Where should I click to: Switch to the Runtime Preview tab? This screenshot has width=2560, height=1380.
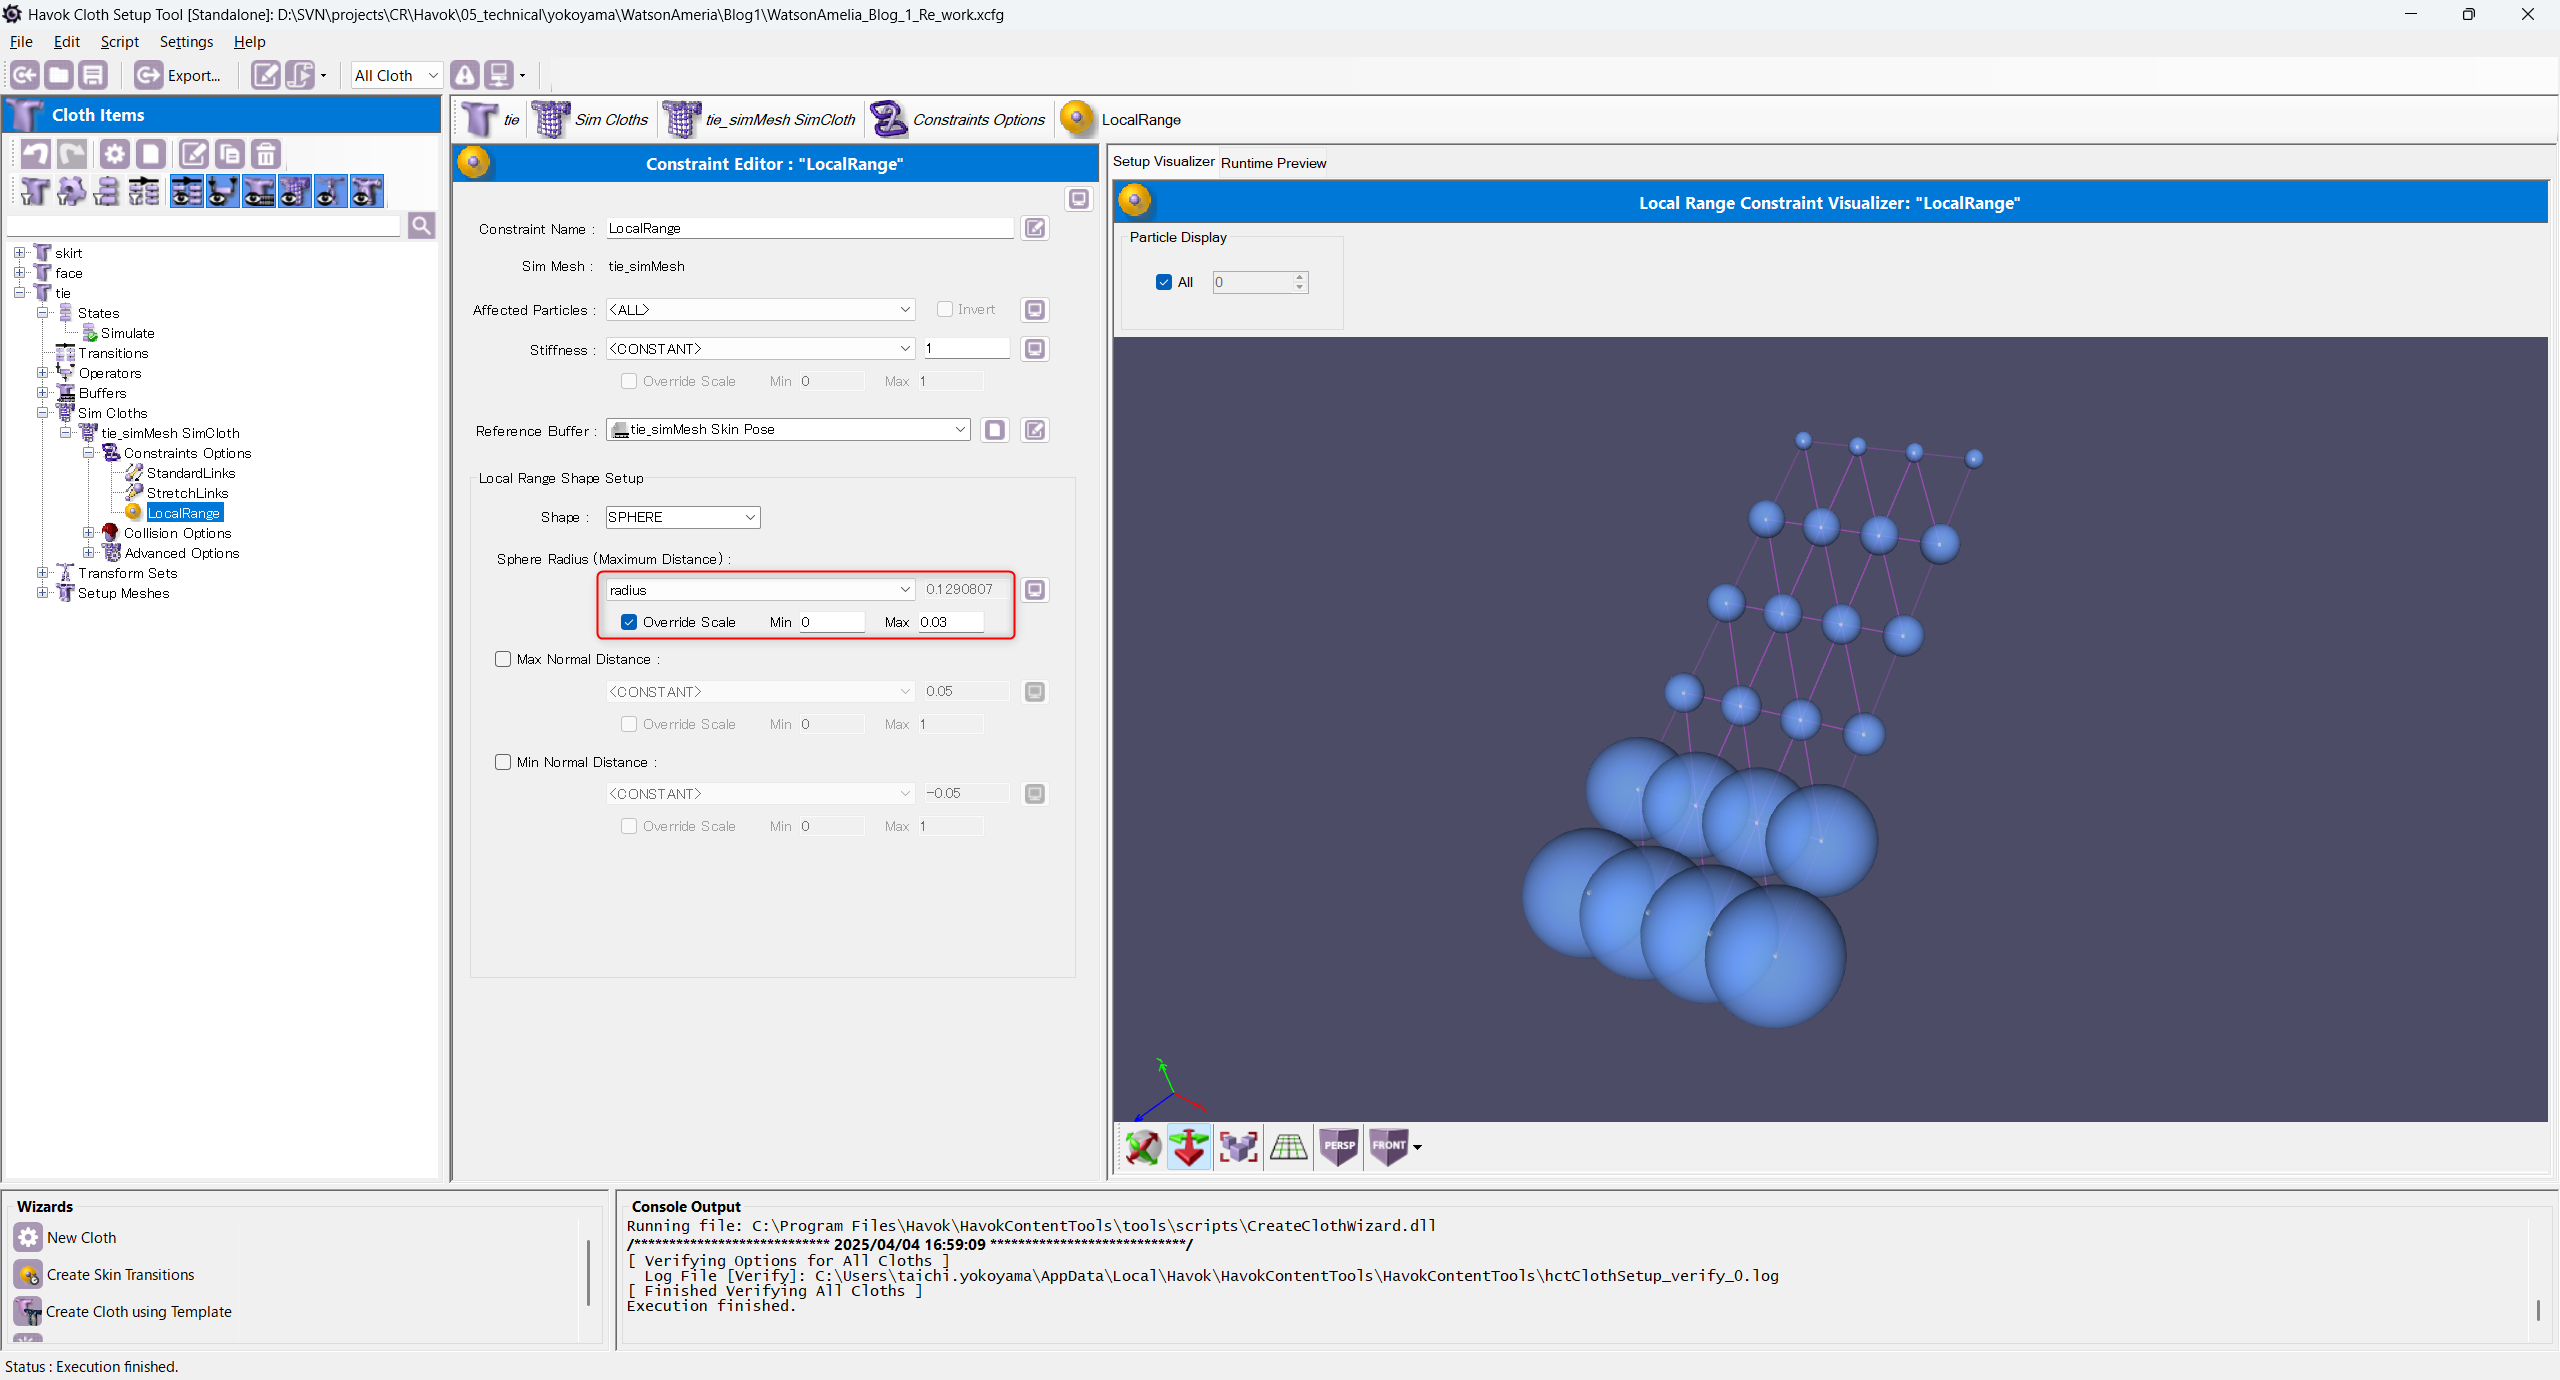(1273, 163)
